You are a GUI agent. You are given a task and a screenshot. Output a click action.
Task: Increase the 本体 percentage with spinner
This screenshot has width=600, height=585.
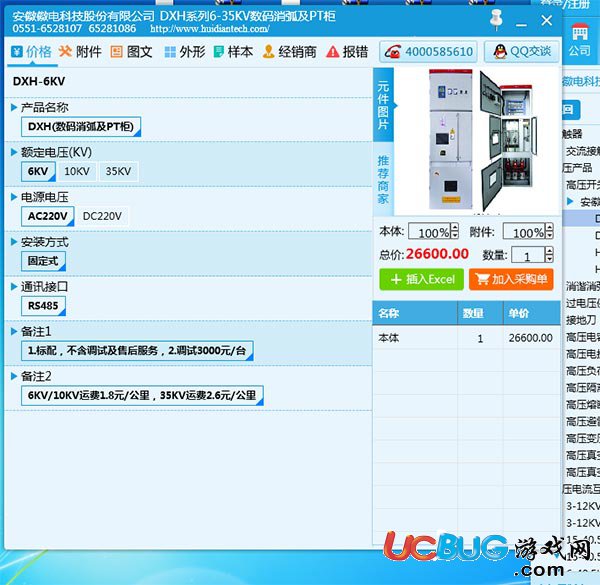(455, 227)
